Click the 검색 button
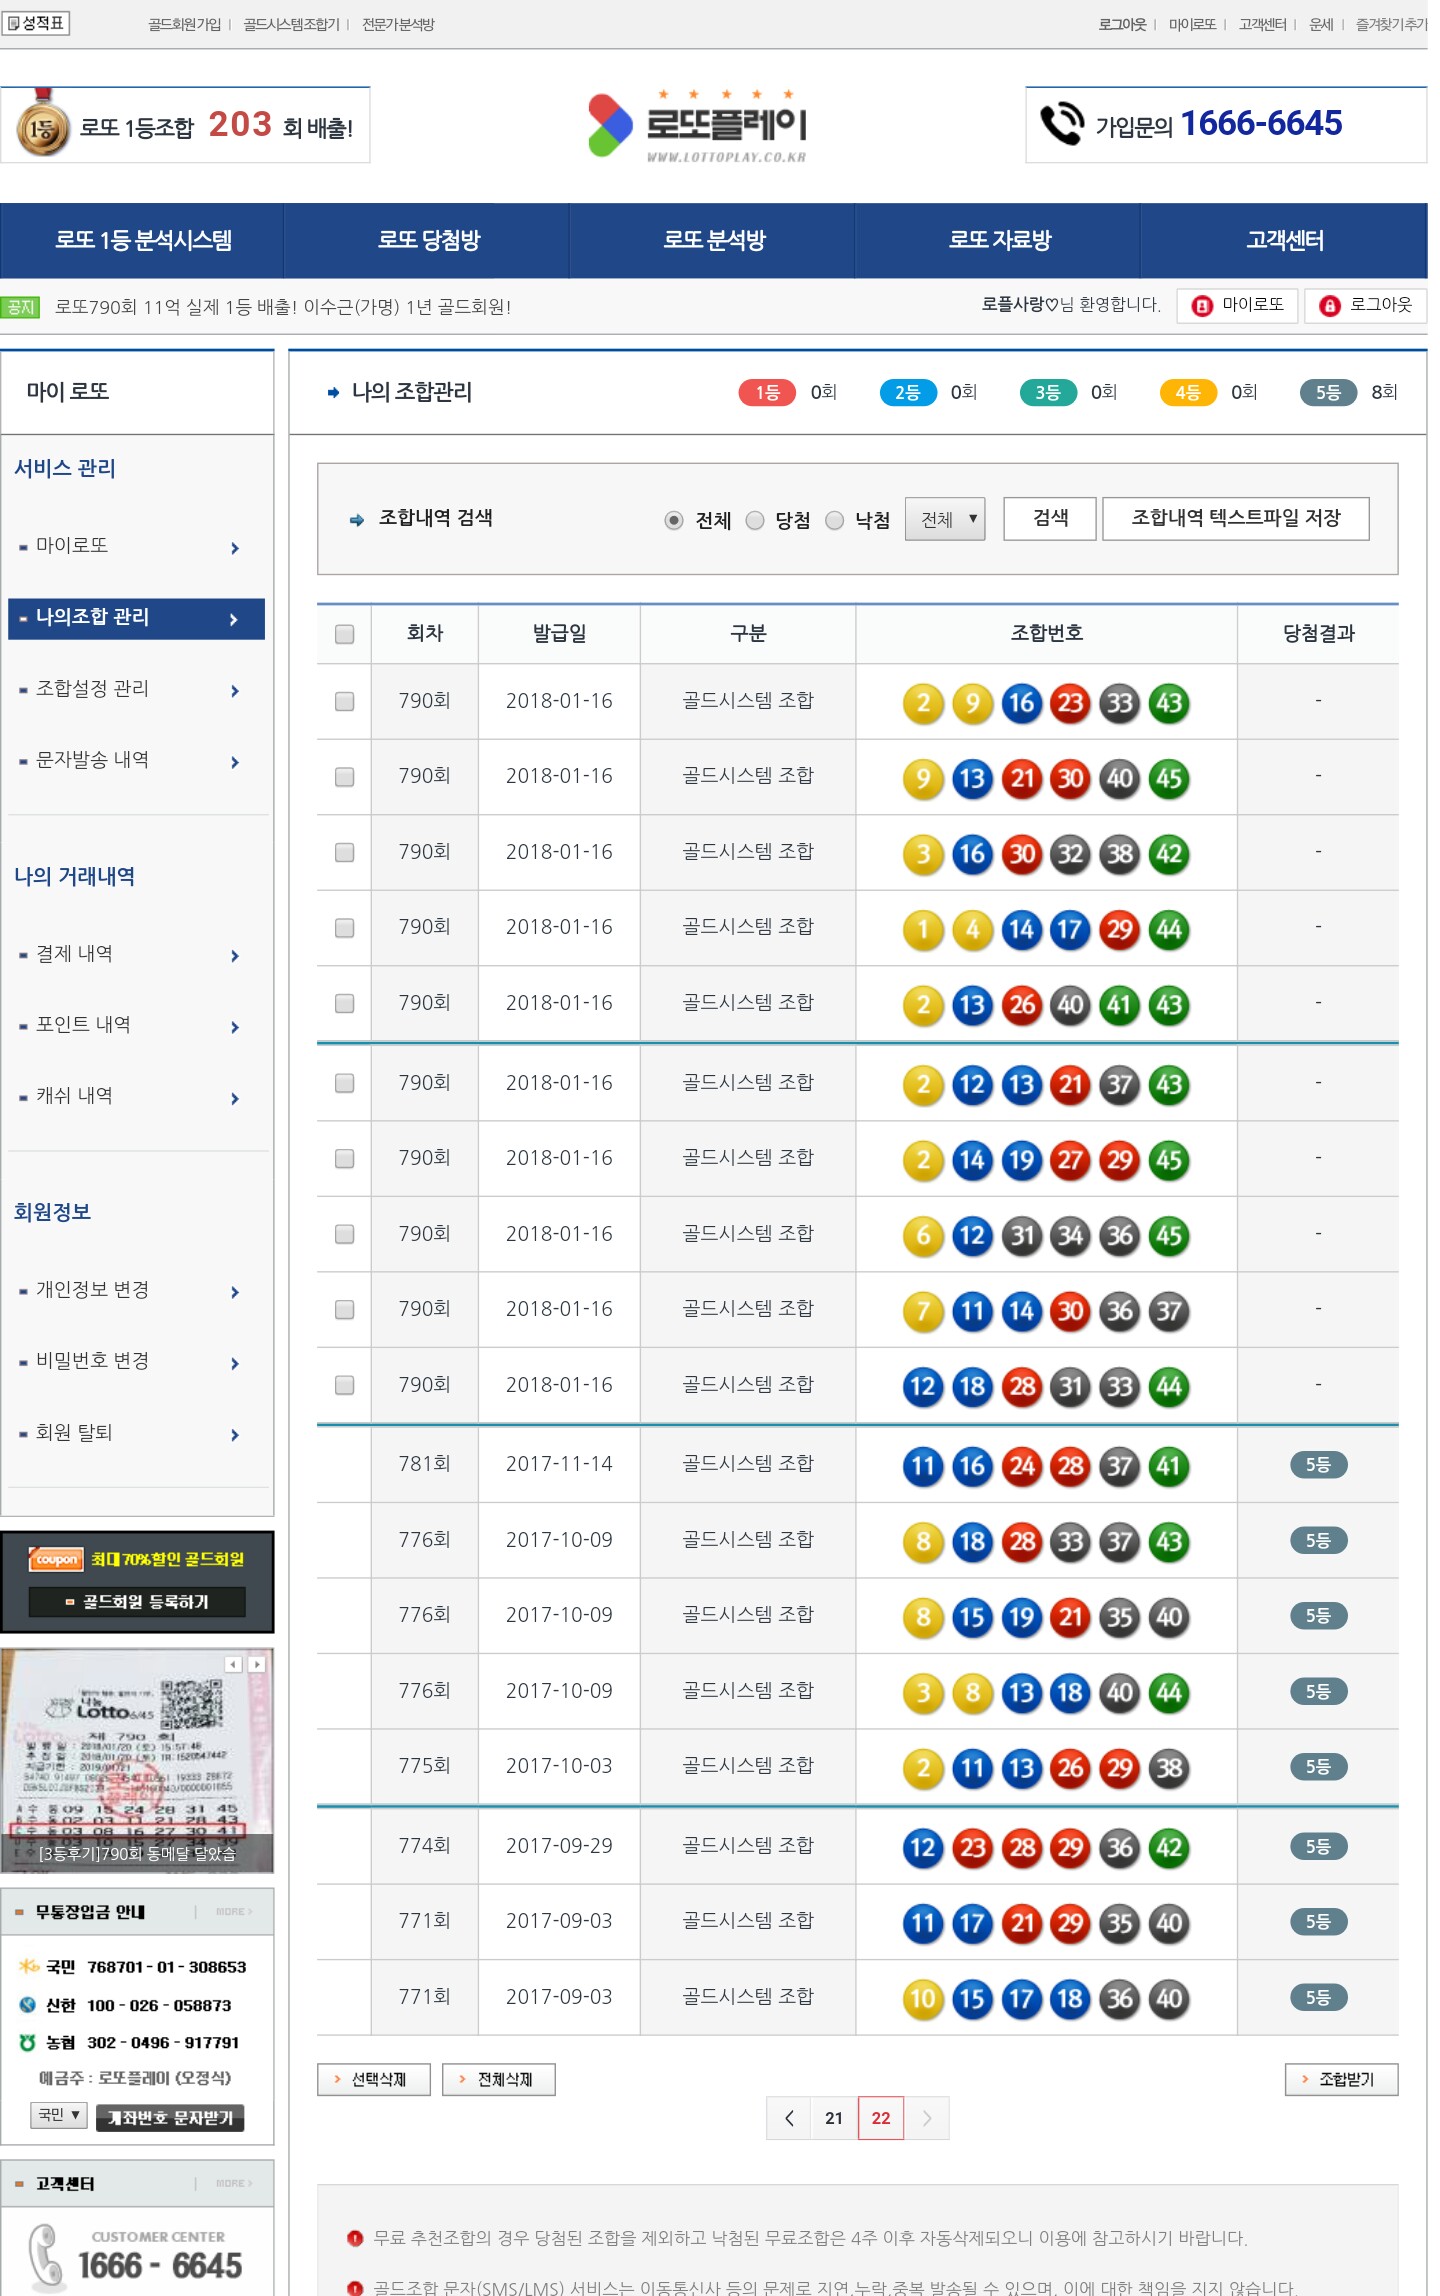The height and width of the screenshot is (2296, 1440). (1050, 518)
